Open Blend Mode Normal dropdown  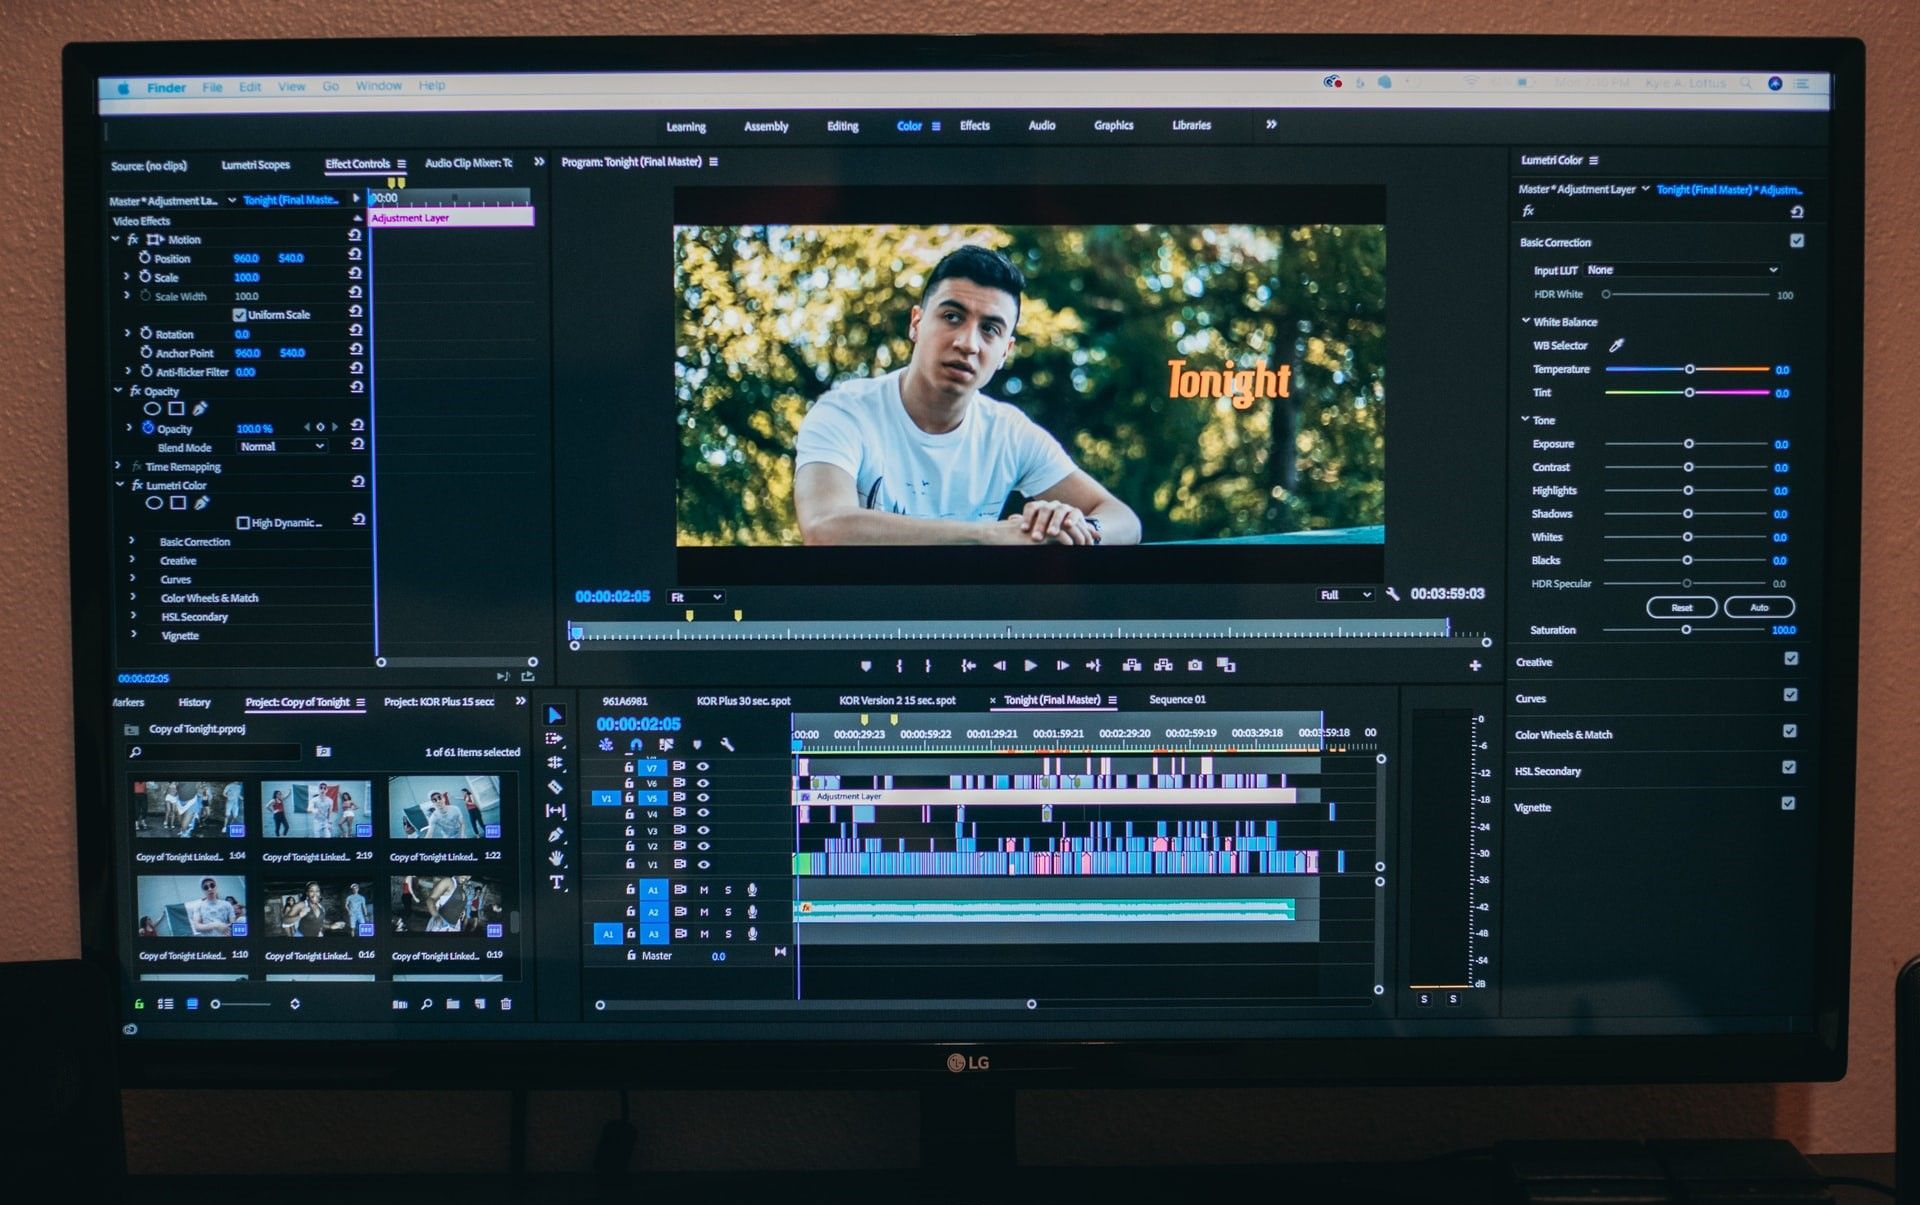click(x=282, y=447)
